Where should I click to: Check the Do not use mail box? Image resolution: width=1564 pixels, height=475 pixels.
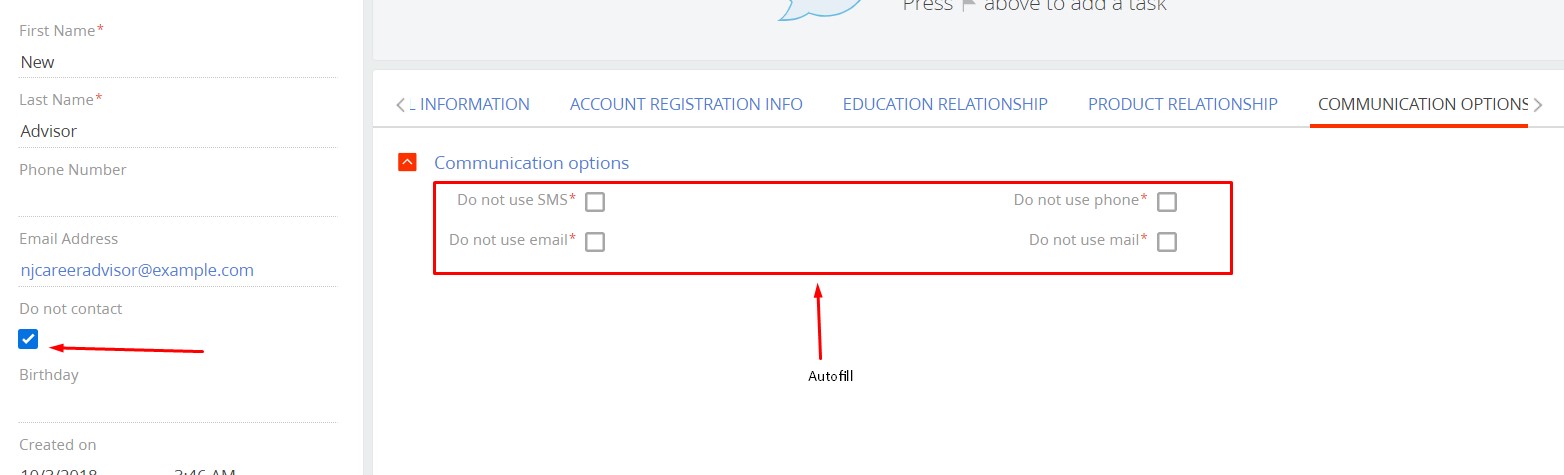tap(1167, 242)
